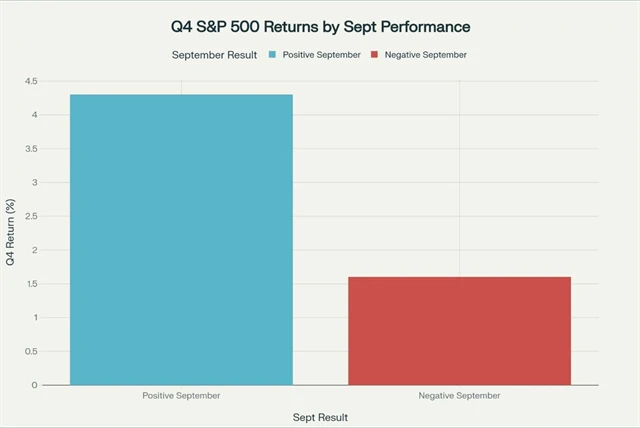This screenshot has height=428, width=640.
Task: Click the 2.5 y-axis tick label
Action: [x=31, y=216]
